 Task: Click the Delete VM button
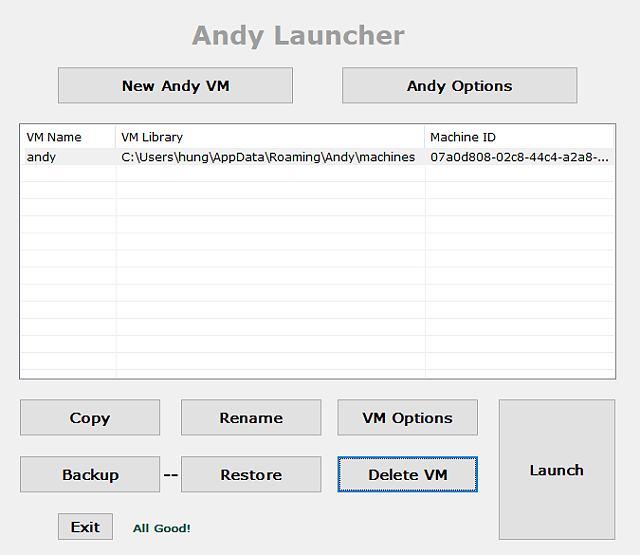click(x=407, y=474)
